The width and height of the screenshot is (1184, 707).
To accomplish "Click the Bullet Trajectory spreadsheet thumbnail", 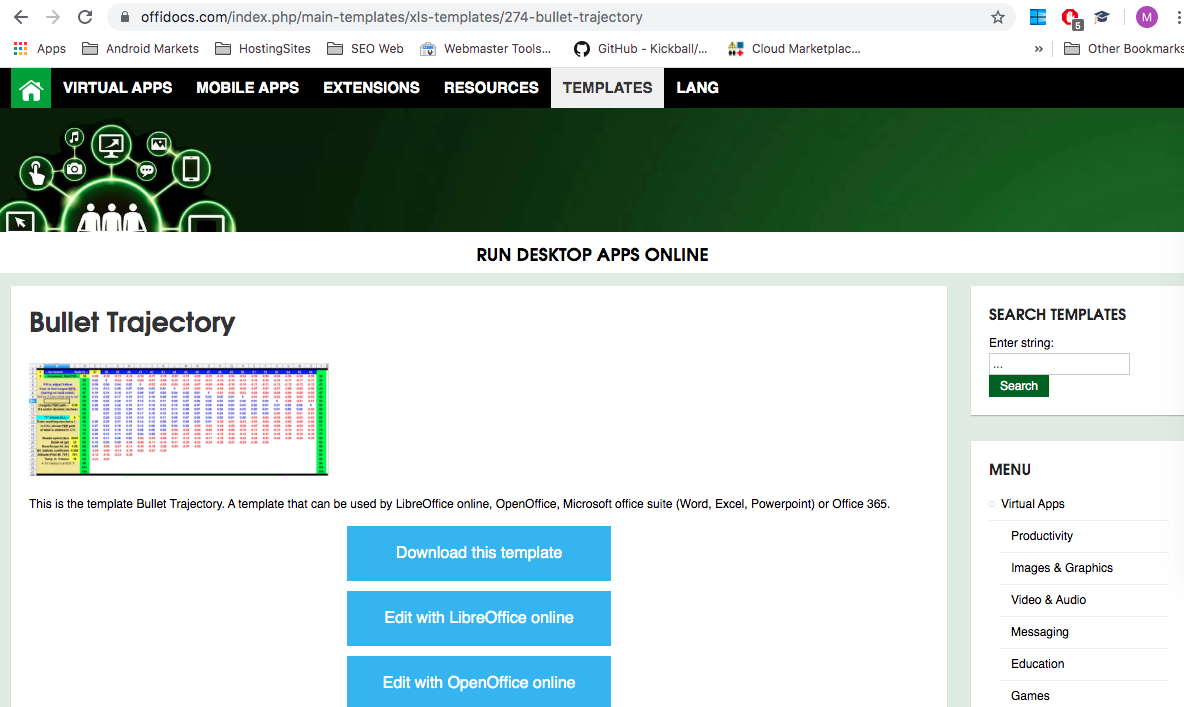I will click(x=178, y=419).
